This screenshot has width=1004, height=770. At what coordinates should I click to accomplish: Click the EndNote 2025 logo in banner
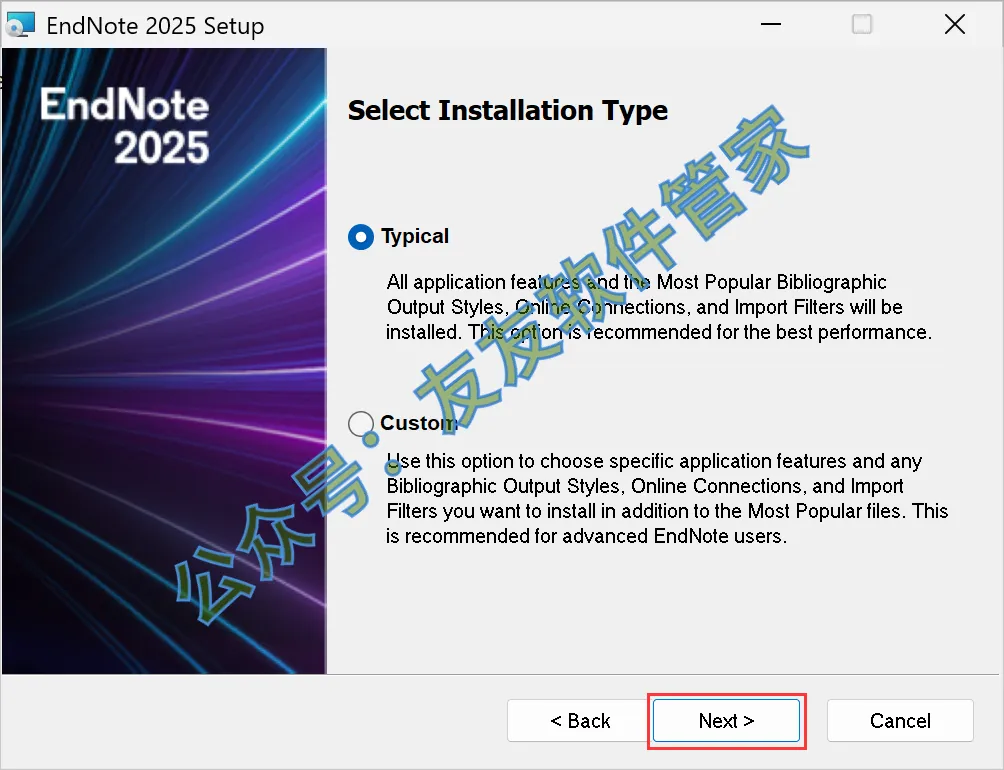[x=125, y=125]
